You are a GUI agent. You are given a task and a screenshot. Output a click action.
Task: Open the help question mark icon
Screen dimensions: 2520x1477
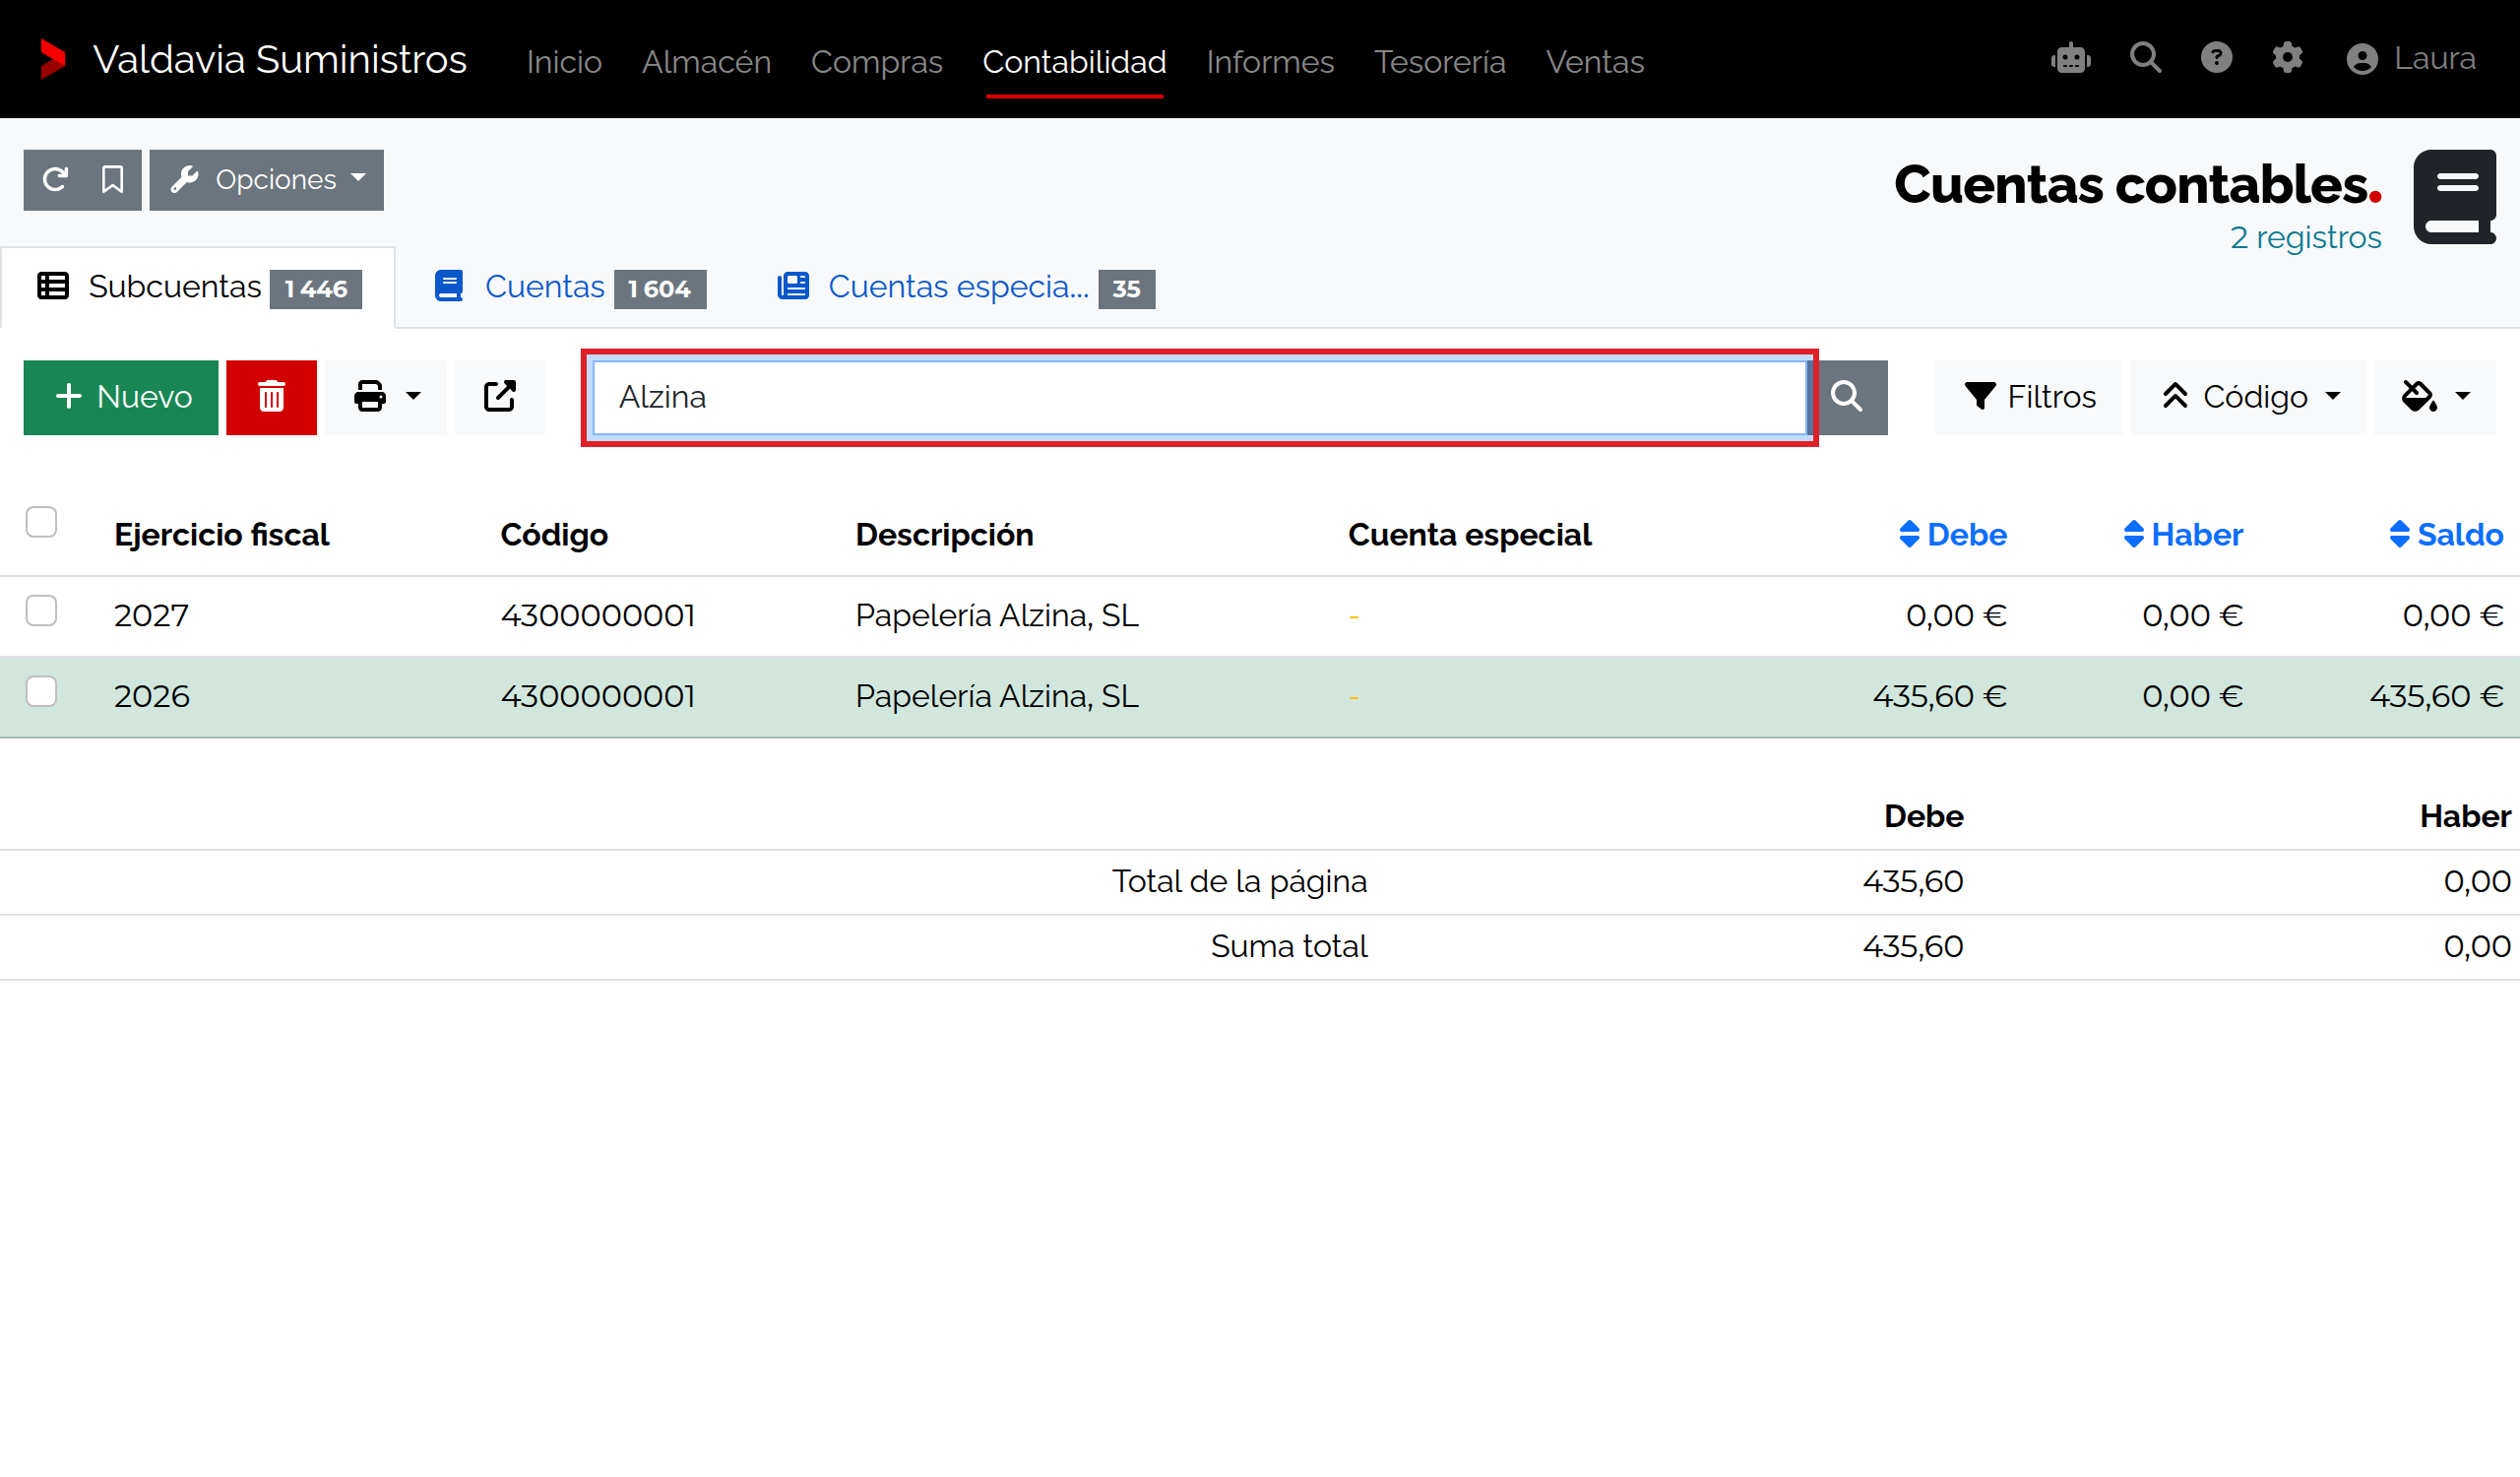pyautogui.click(x=2216, y=58)
